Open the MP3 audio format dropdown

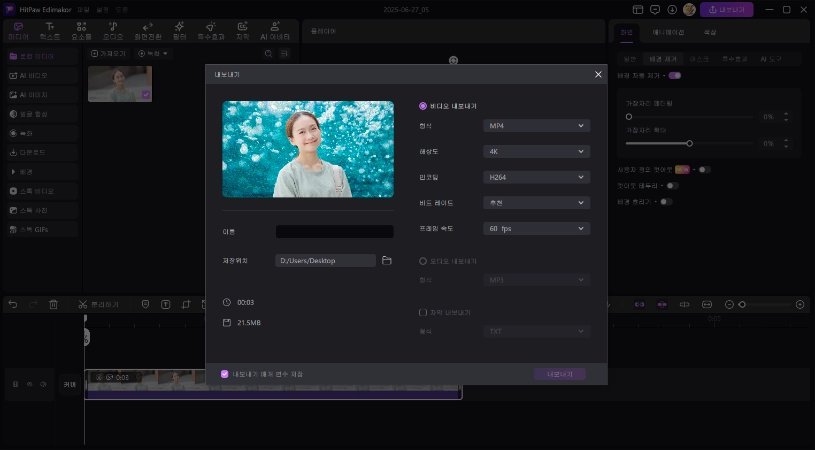tap(536, 280)
